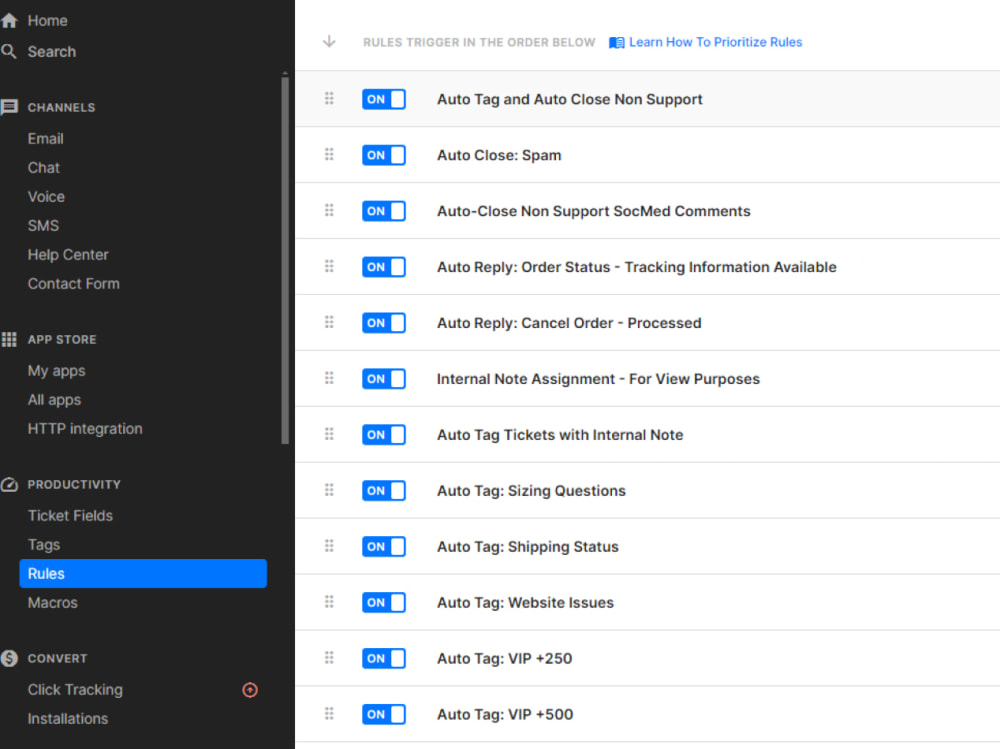Toggle Auto Tag Tickets with Internal Note
The height and width of the screenshot is (749, 1000).
click(x=384, y=434)
